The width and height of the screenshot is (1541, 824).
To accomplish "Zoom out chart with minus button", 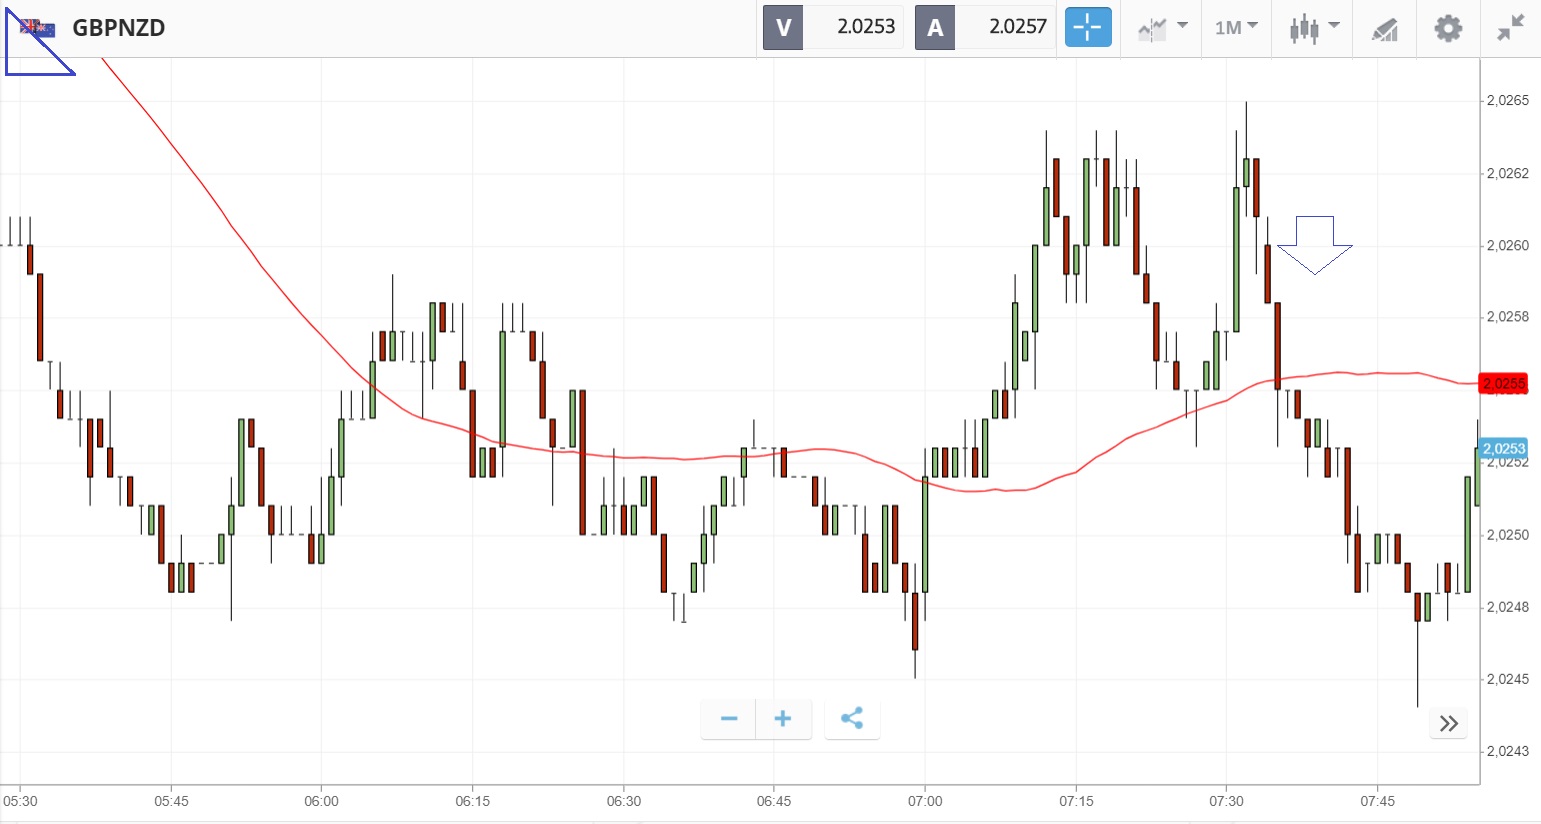I will click(x=729, y=719).
